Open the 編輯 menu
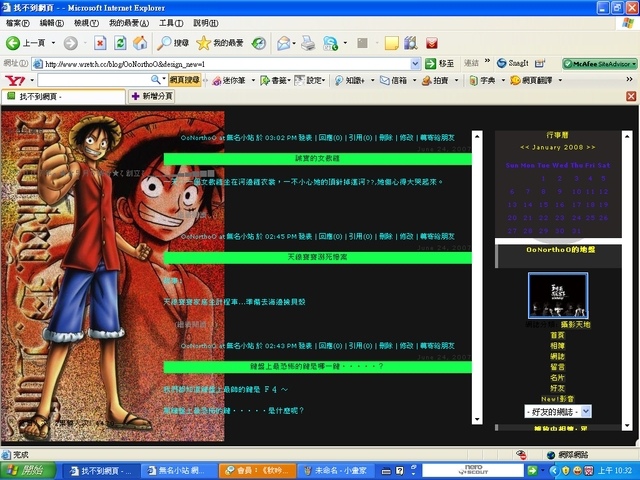 52,23
